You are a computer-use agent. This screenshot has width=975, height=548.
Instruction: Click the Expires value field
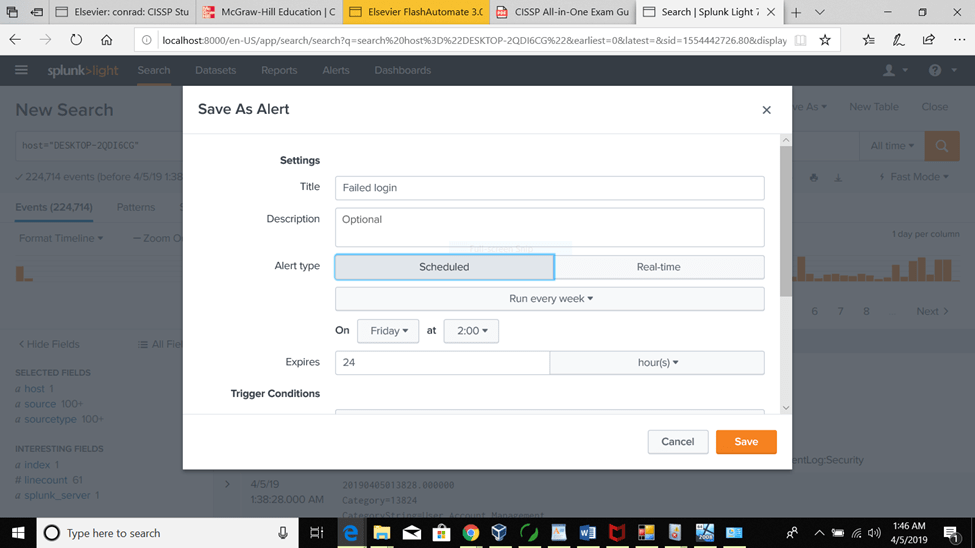coord(442,363)
